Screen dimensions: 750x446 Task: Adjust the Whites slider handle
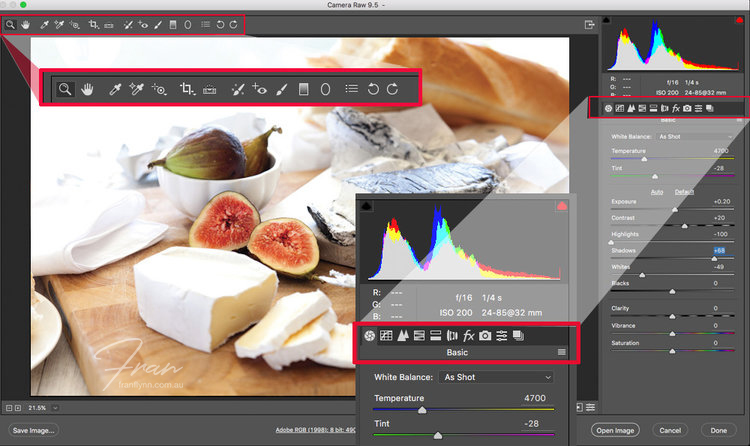tap(642, 275)
